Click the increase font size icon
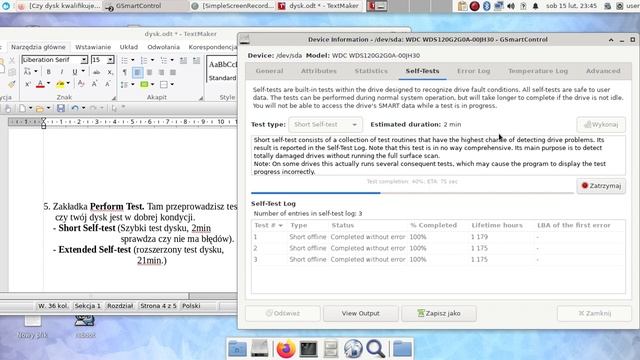The width and height of the screenshot is (640, 360). coord(94,84)
